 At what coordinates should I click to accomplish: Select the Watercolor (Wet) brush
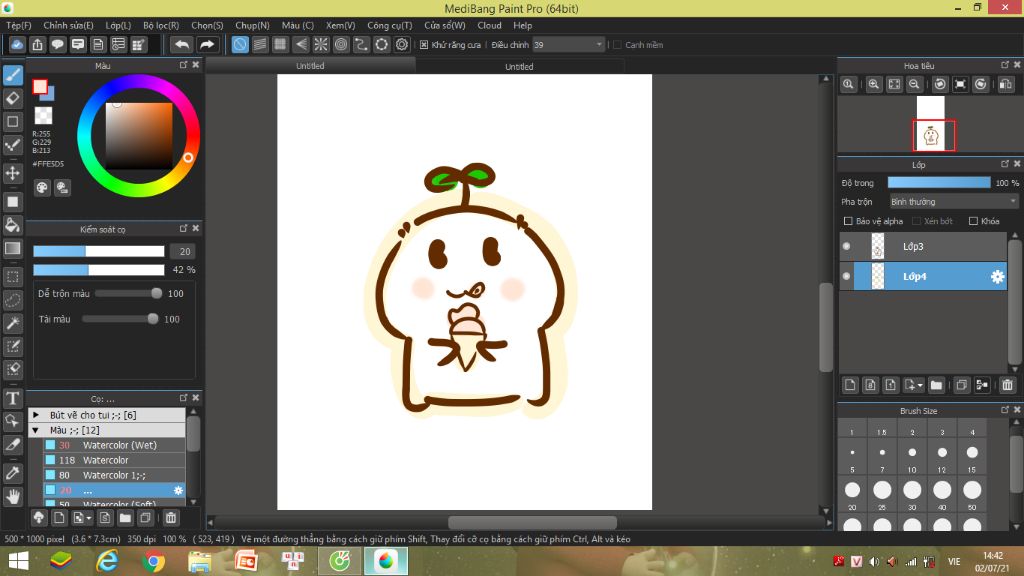(114, 445)
